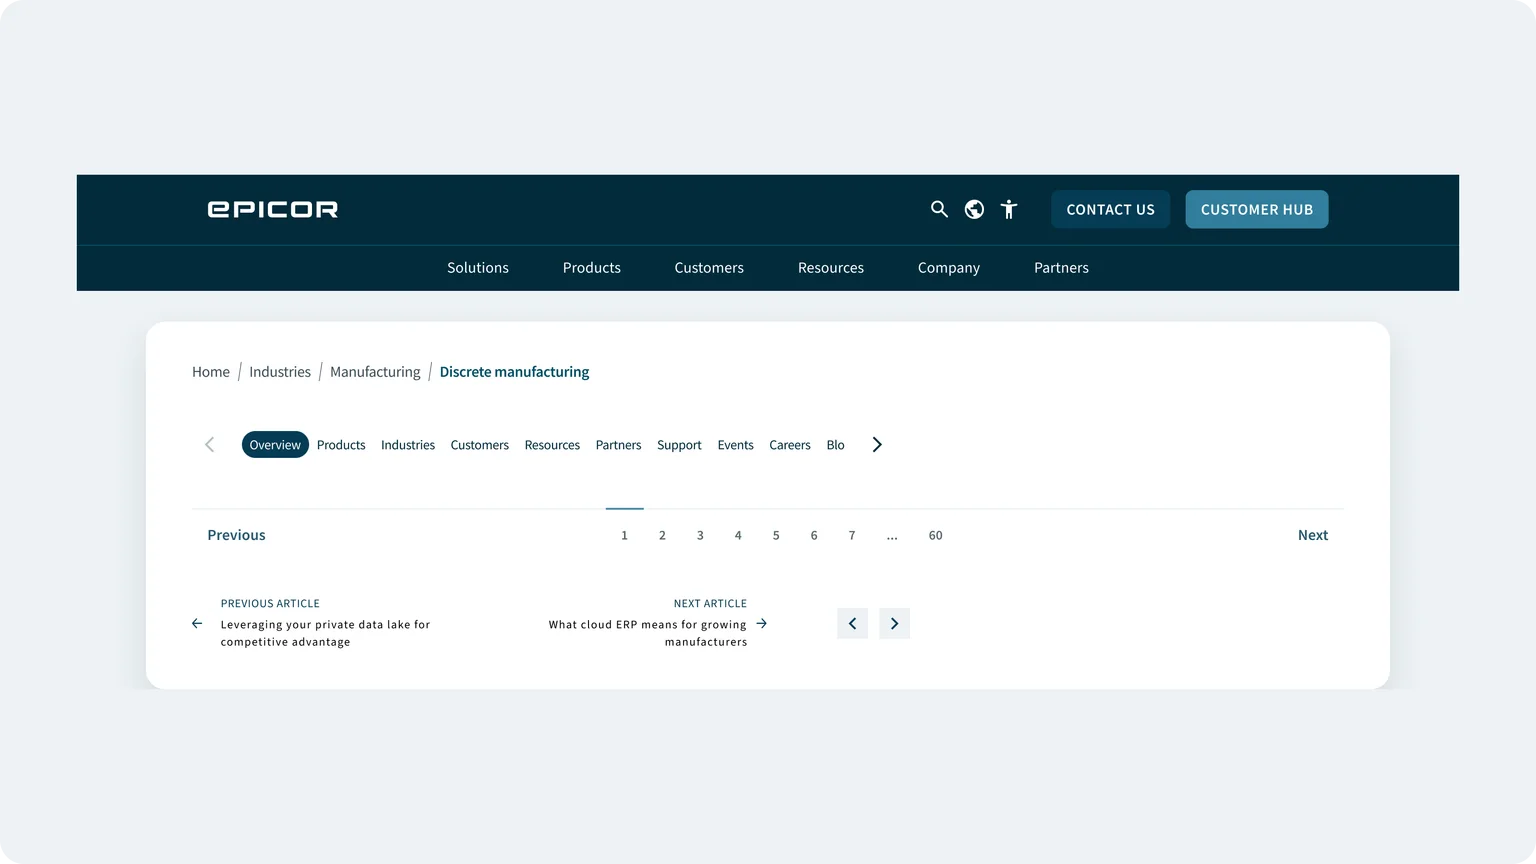The width and height of the screenshot is (1536, 864).
Task: Switch to the Products tab in sub-navigation
Action: (341, 445)
